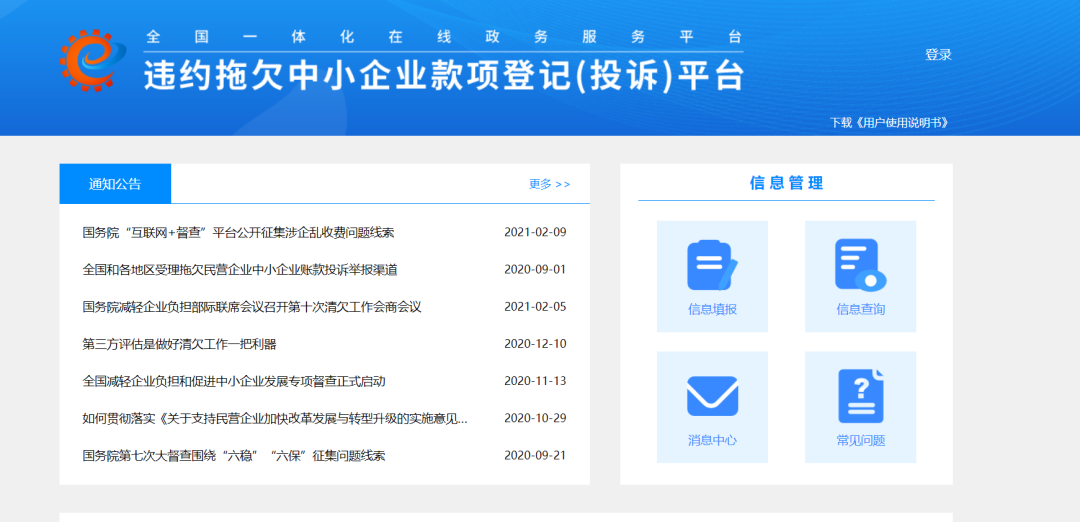Viewport: 1080px width, 522px height.
Task: Click the date 2021-02-05
Action: click(535, 306)
